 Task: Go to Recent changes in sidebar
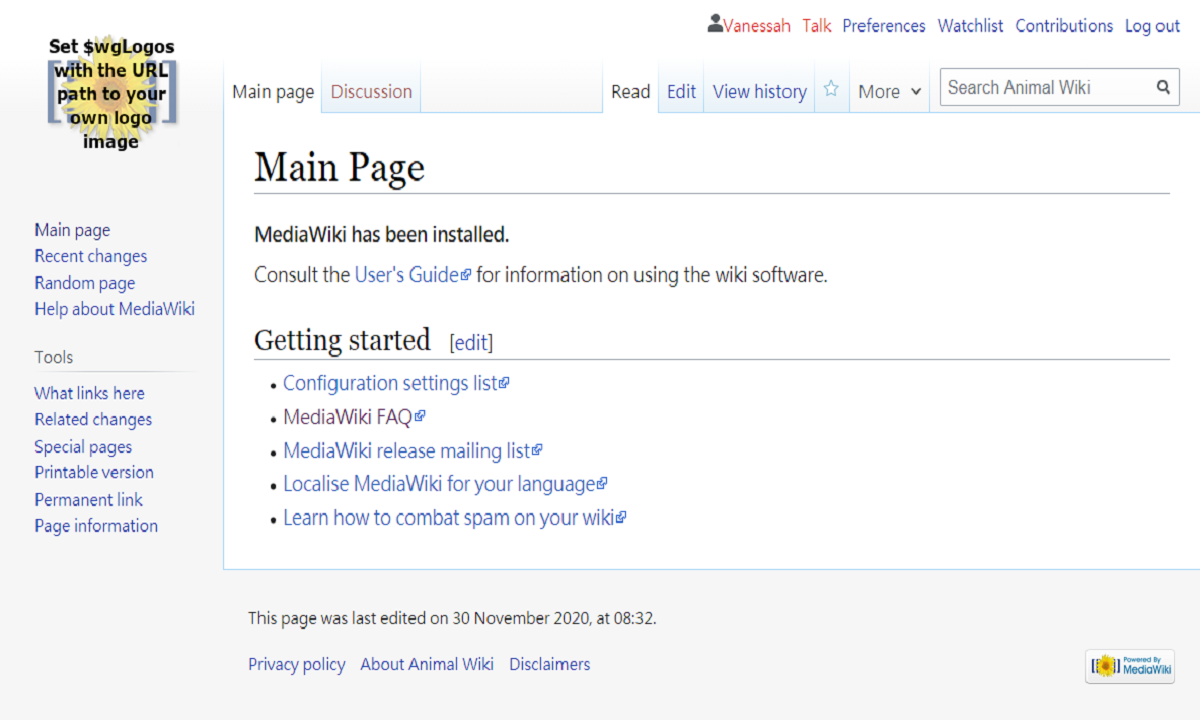[x=90, y=256]
